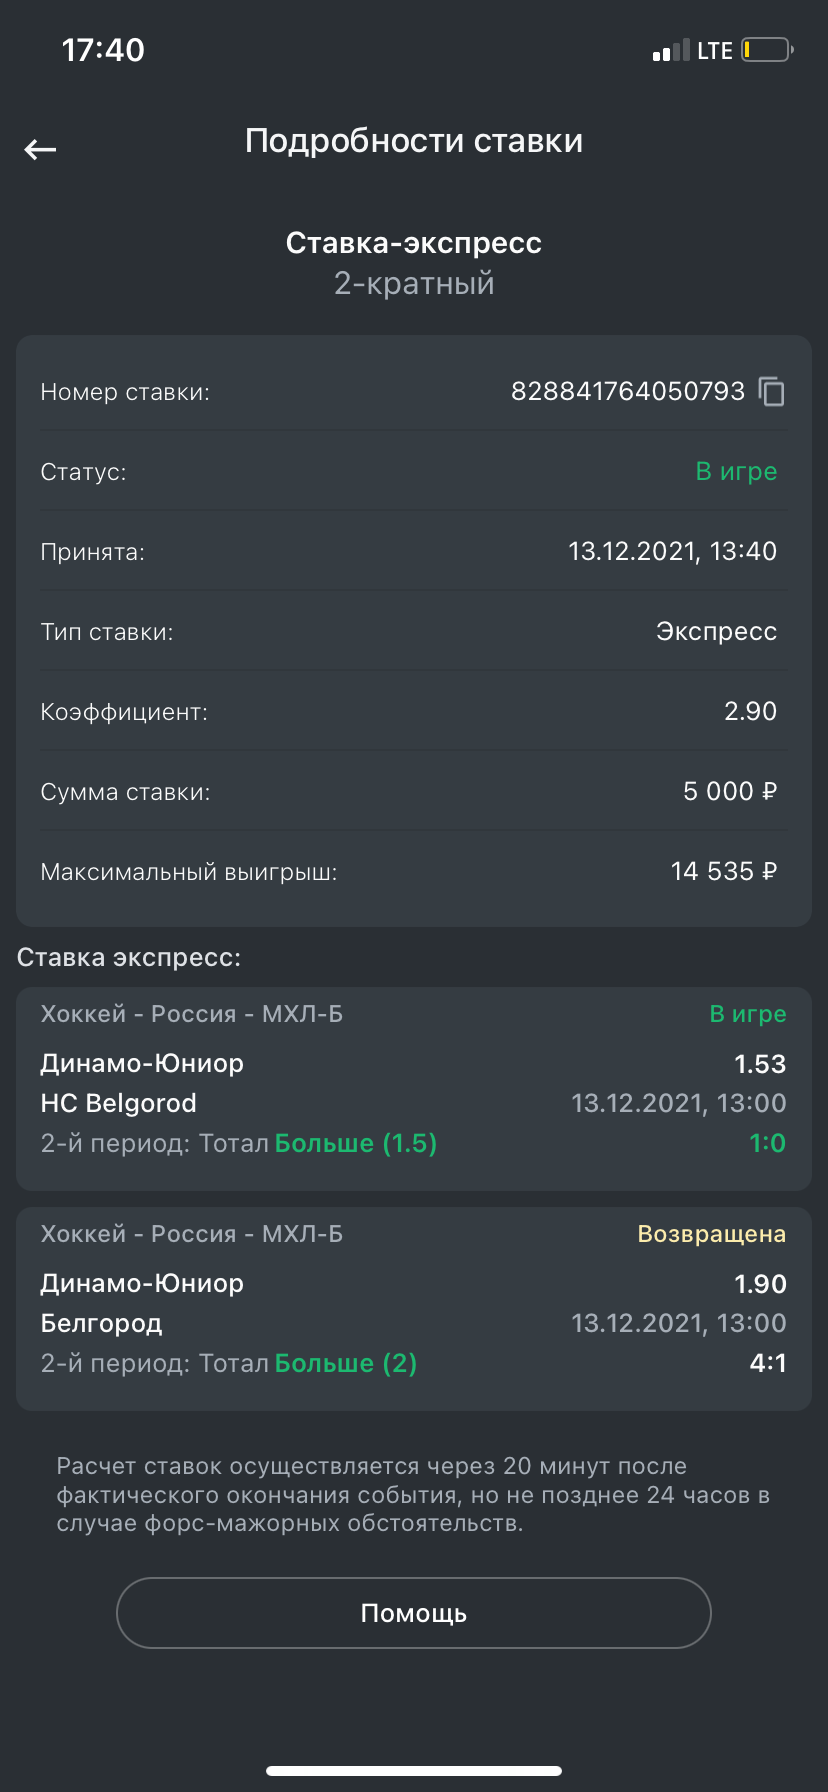This screenshot has width=828, height=1792.
Task: Tap the 4:1 final score
Action: [x=767, y=1363]
